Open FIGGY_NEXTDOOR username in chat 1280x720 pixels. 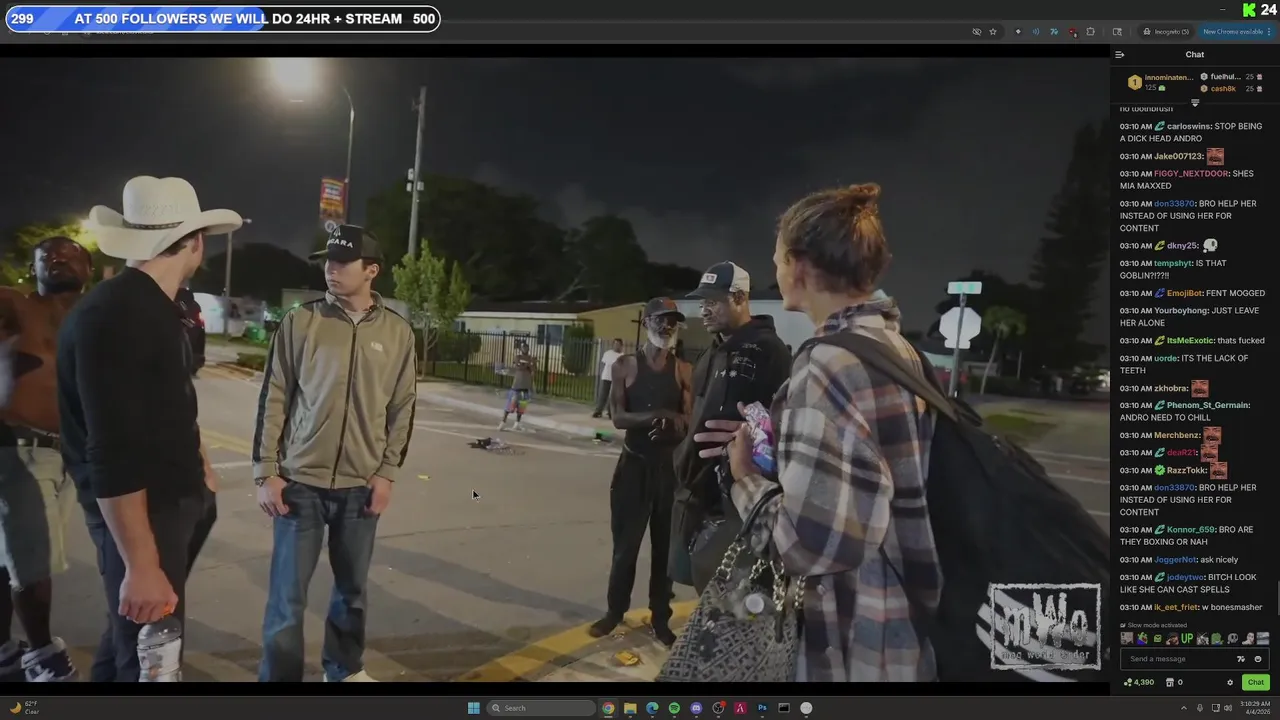point(1191,174)
